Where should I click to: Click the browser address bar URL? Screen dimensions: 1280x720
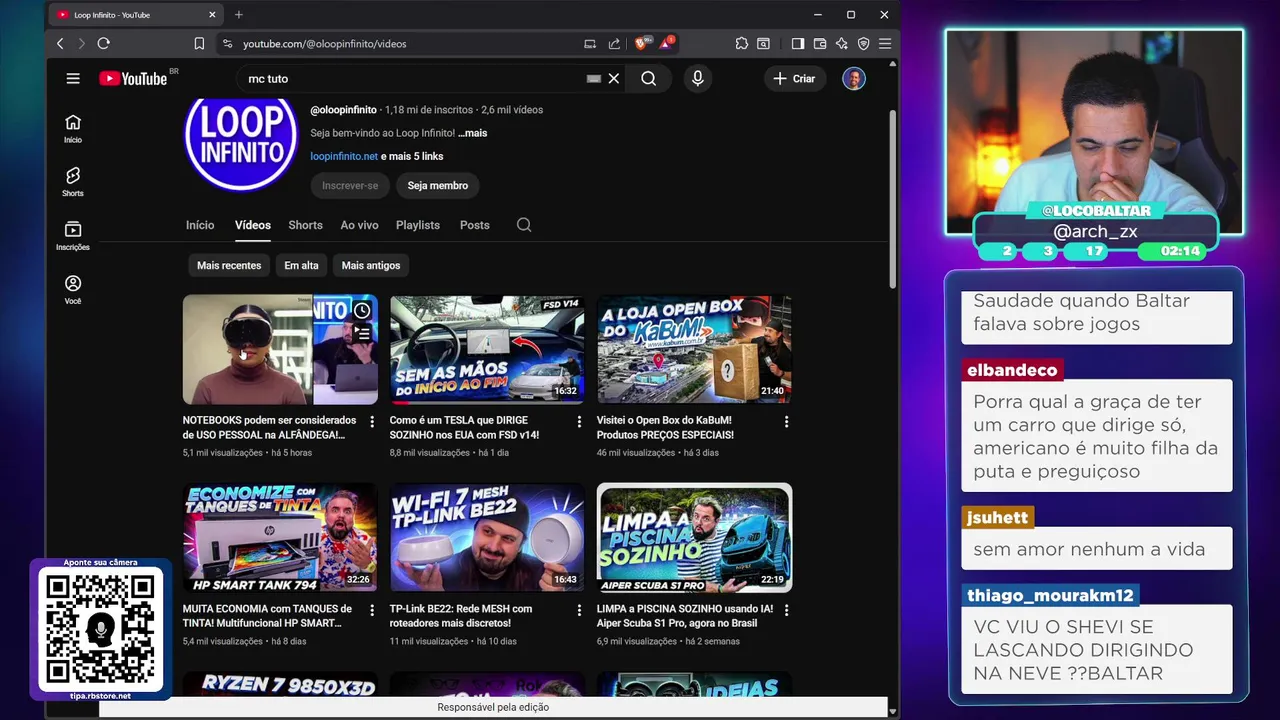[x=324, y=43]
